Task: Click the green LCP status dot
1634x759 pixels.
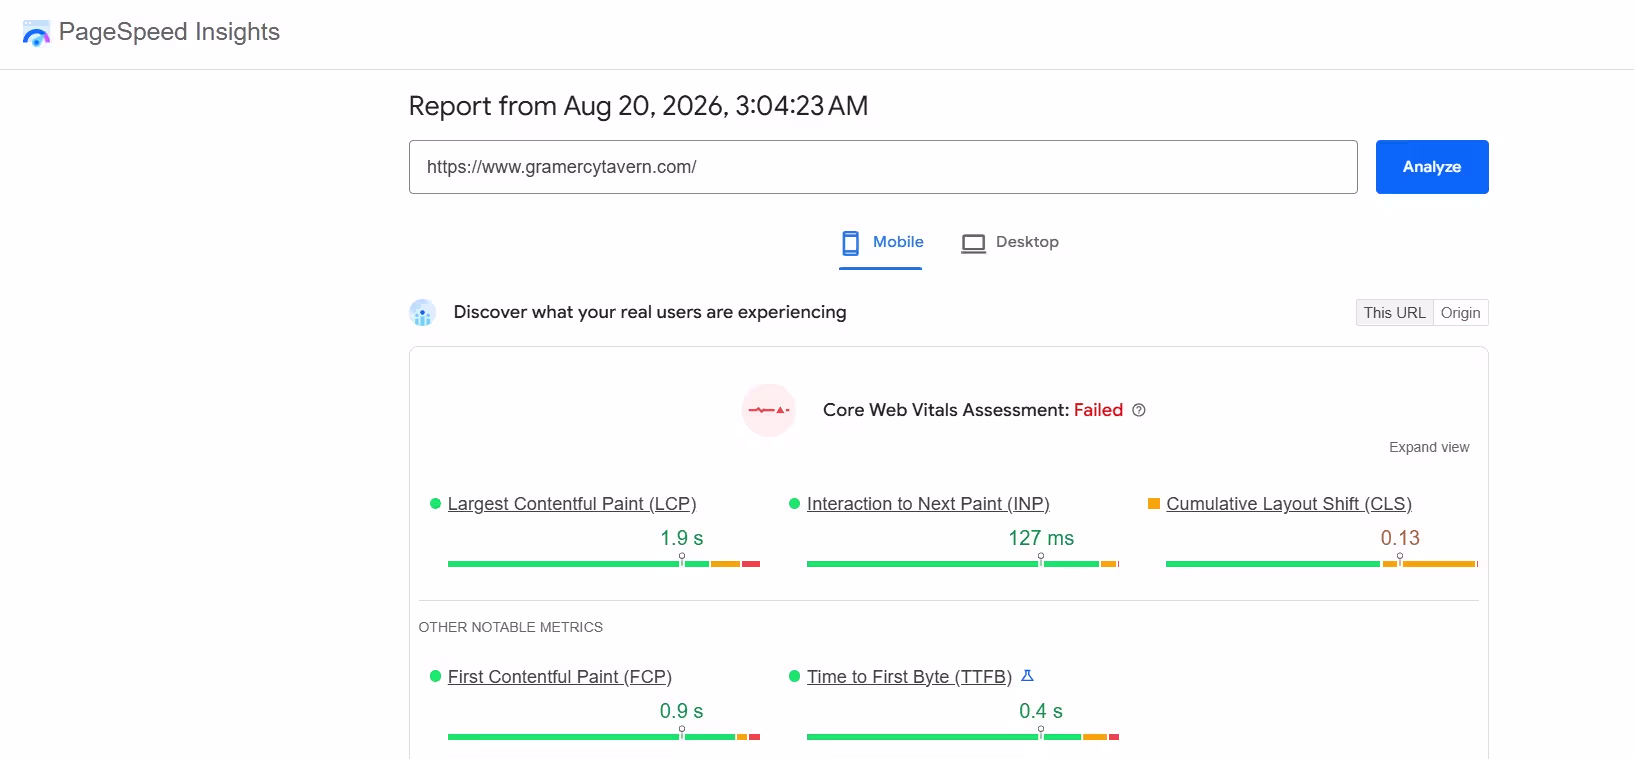Action: click(435, 504)
